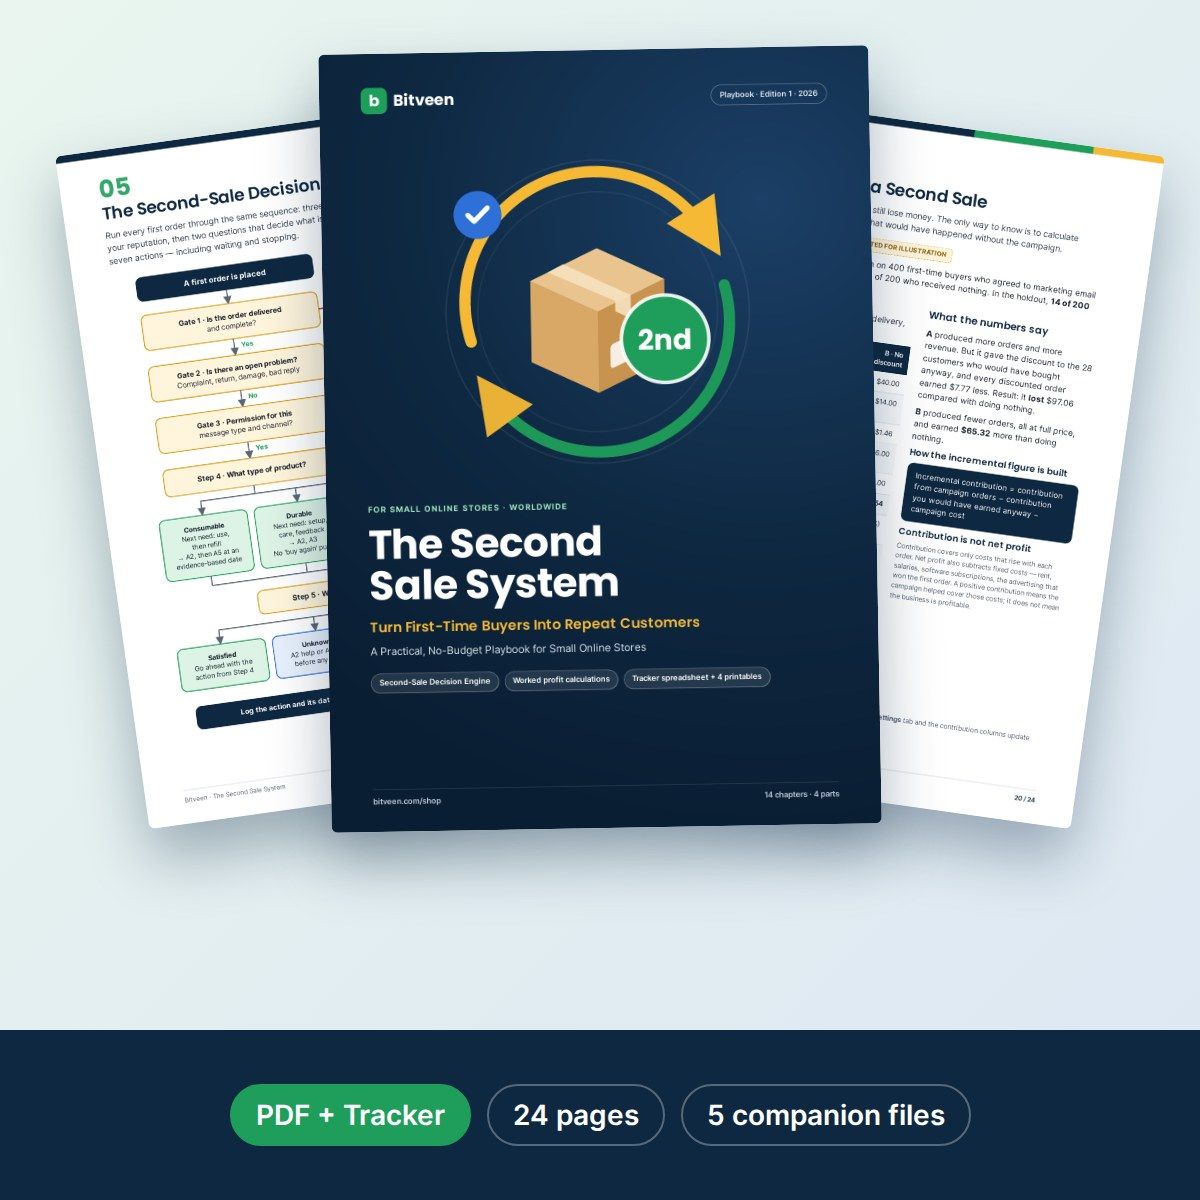Click the 'Log the action and its' dark box
Viewport: 1200px width, 1200px height.
[x=266, y=709]
